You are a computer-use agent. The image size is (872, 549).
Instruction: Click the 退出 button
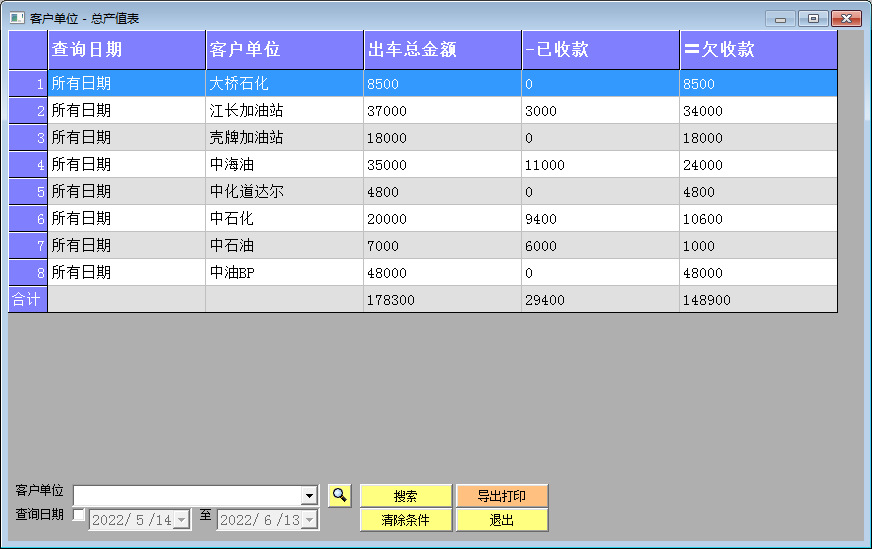coord(502,520)
